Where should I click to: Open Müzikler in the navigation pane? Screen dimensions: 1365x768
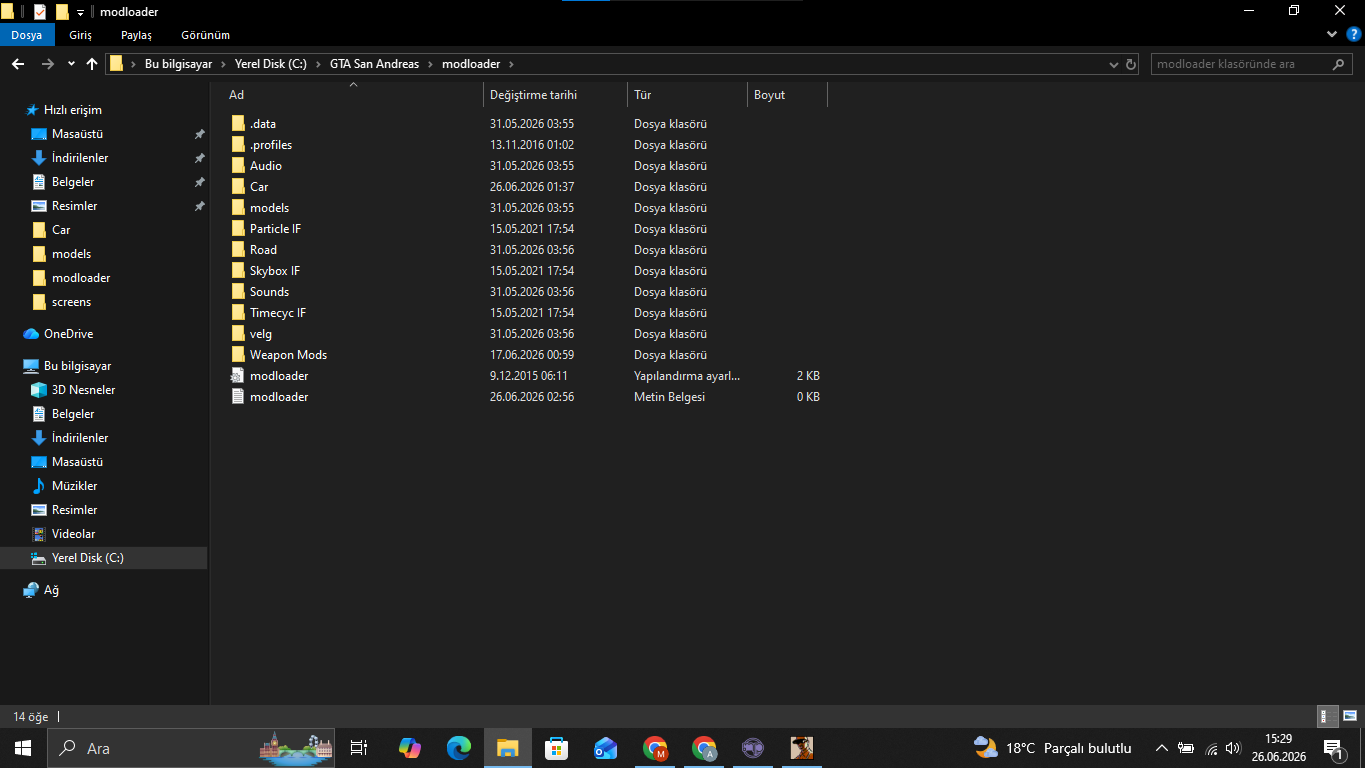tap(74, 486)
